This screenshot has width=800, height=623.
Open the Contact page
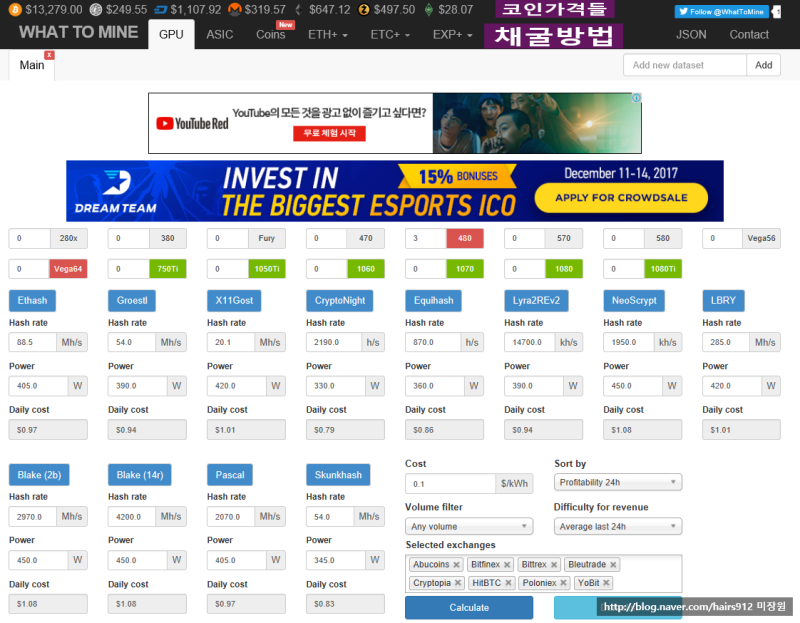coord(748,35)
